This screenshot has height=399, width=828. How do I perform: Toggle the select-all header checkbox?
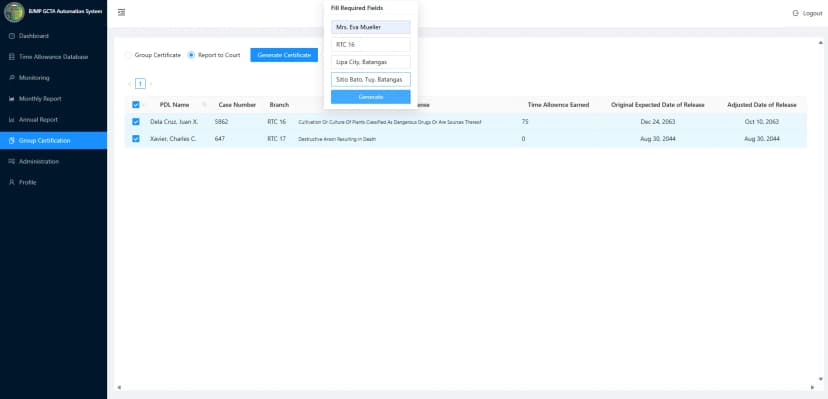pos(136,105)
